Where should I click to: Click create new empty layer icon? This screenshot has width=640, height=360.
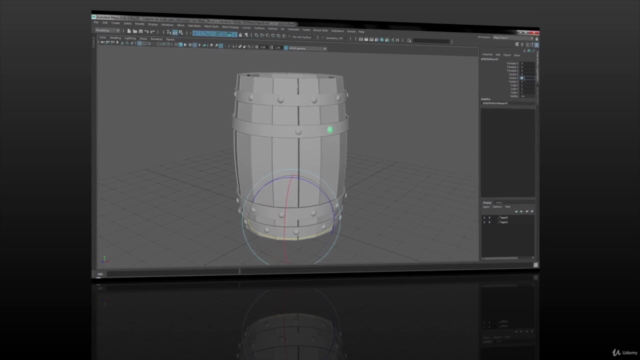(x=527, y=211)
